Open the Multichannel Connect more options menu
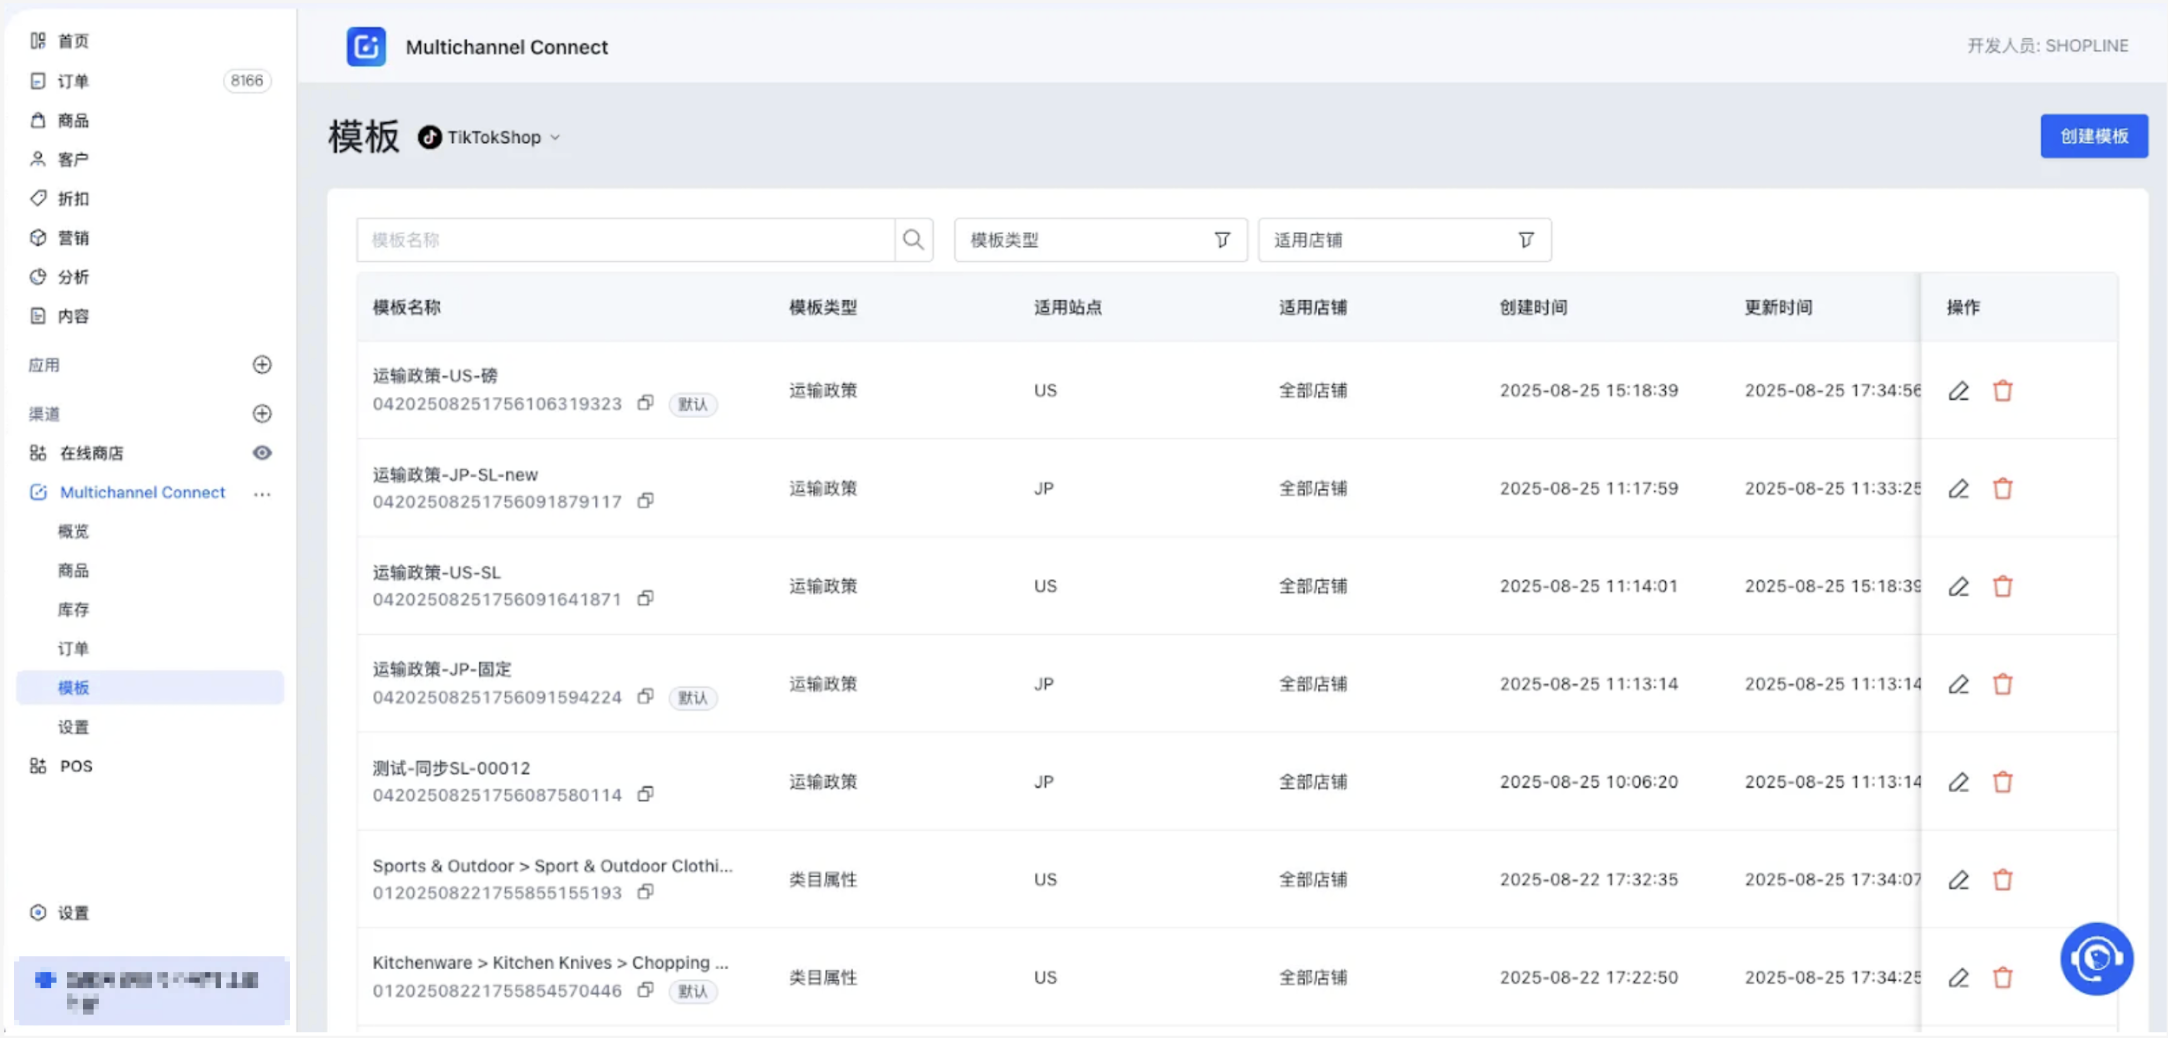The image size is (2168, 1038). point(262,493)
